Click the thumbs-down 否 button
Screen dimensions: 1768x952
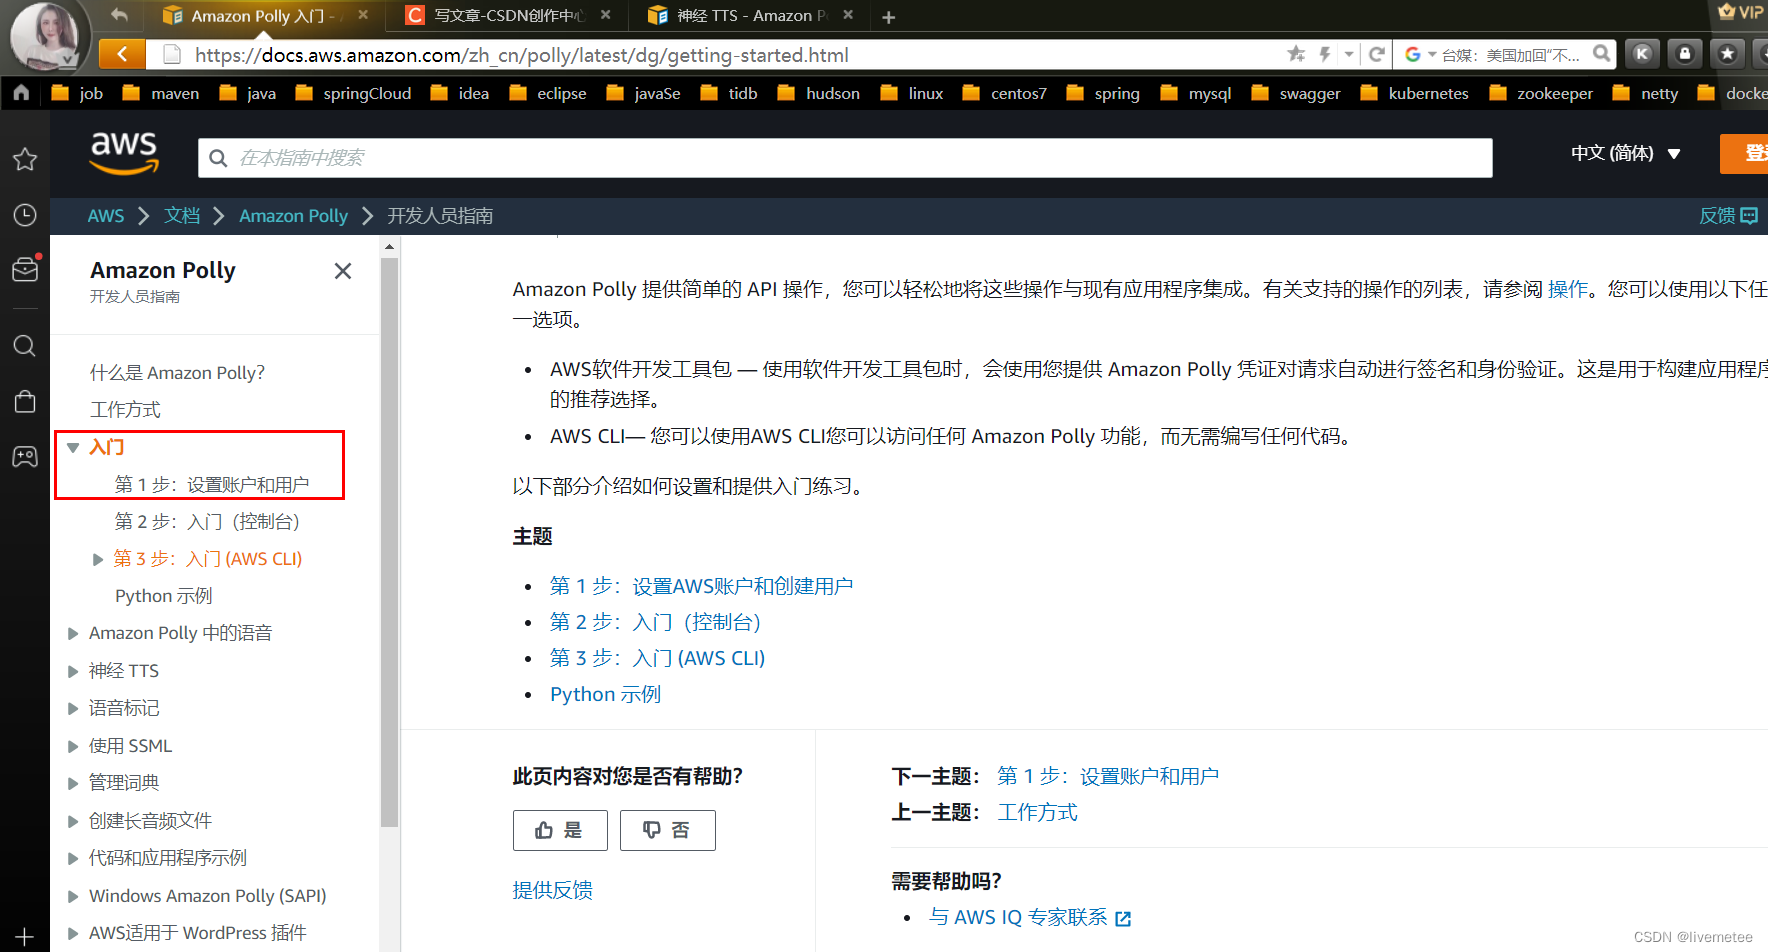click(x=668, y=830)
